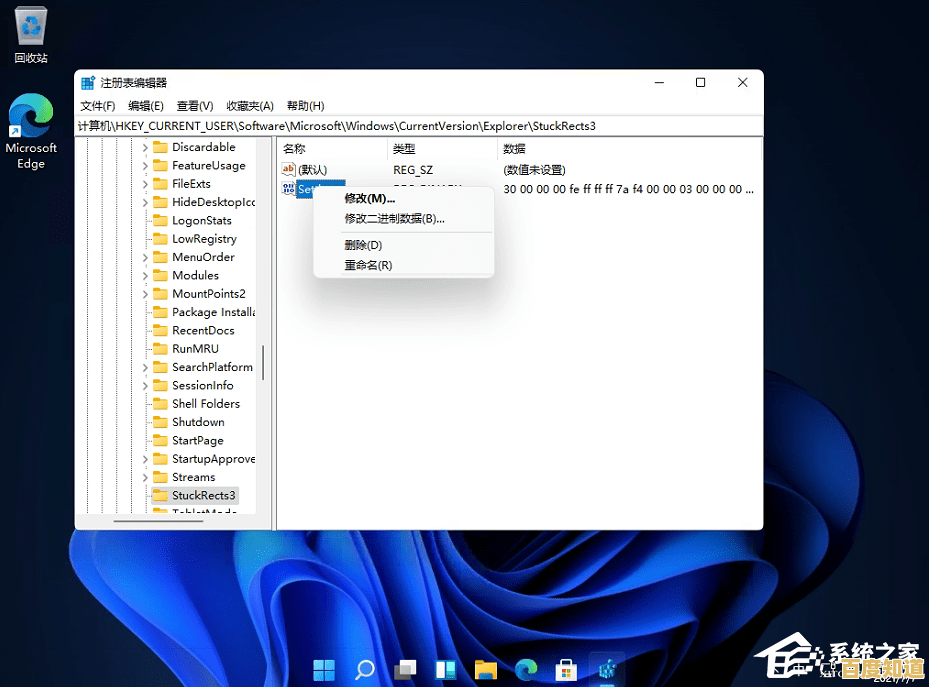The width and height of the screenshot is (929, 687).
Task: Click the binary REG_BINARY value icon
Action: coord(289,189)
